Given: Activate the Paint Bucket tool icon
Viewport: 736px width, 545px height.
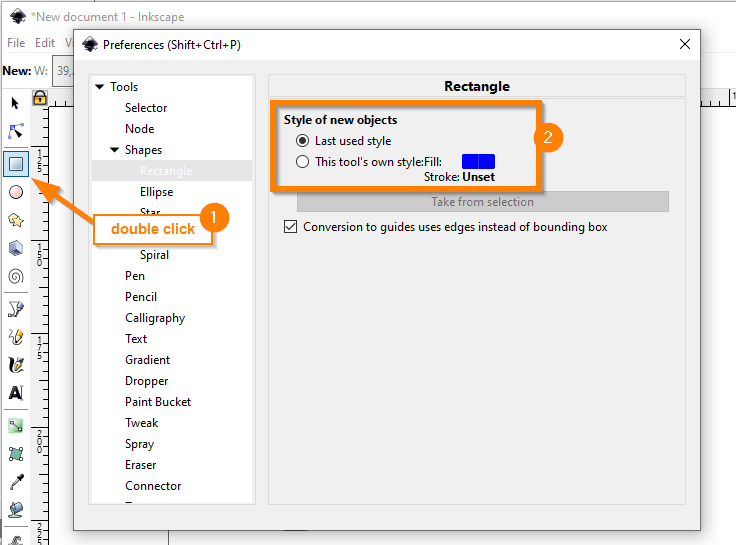Looking at the screenshot, I should tap(16, 510).
